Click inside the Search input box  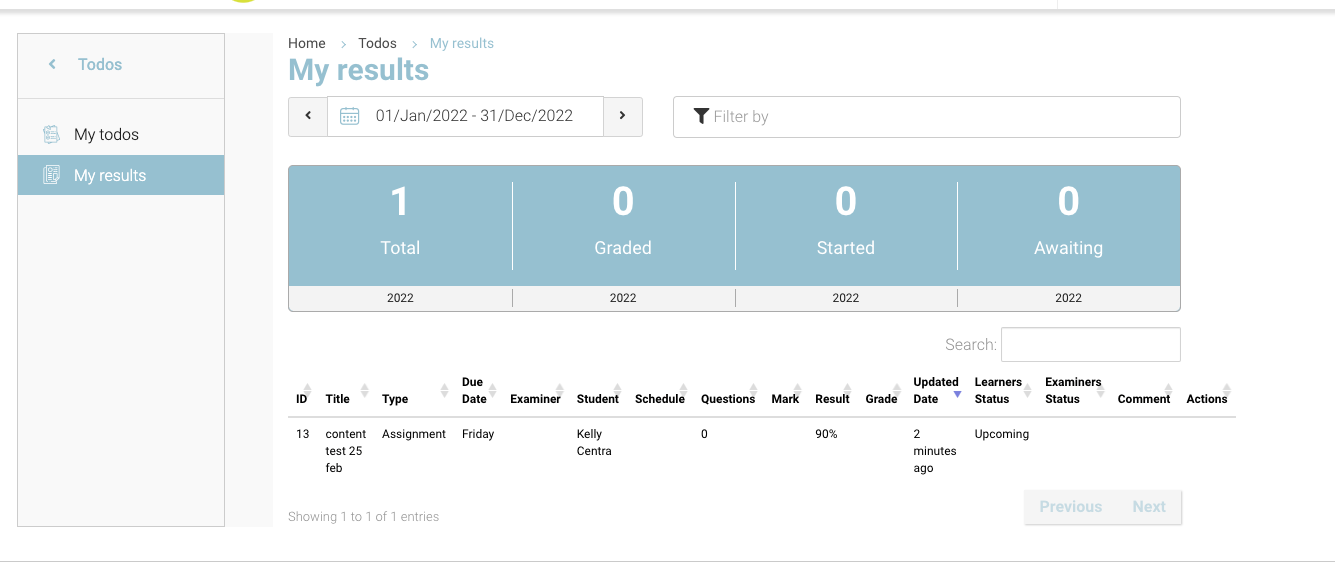(x=1090, y=344)
